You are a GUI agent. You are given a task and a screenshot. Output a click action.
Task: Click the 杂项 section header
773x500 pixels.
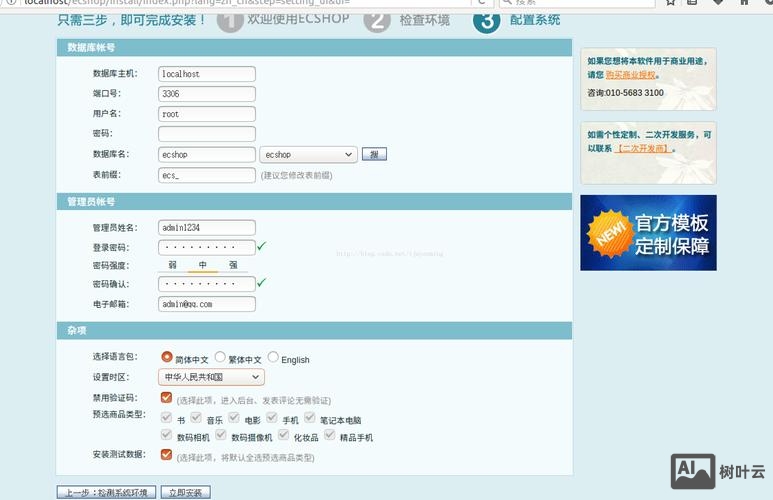point(314,330)
